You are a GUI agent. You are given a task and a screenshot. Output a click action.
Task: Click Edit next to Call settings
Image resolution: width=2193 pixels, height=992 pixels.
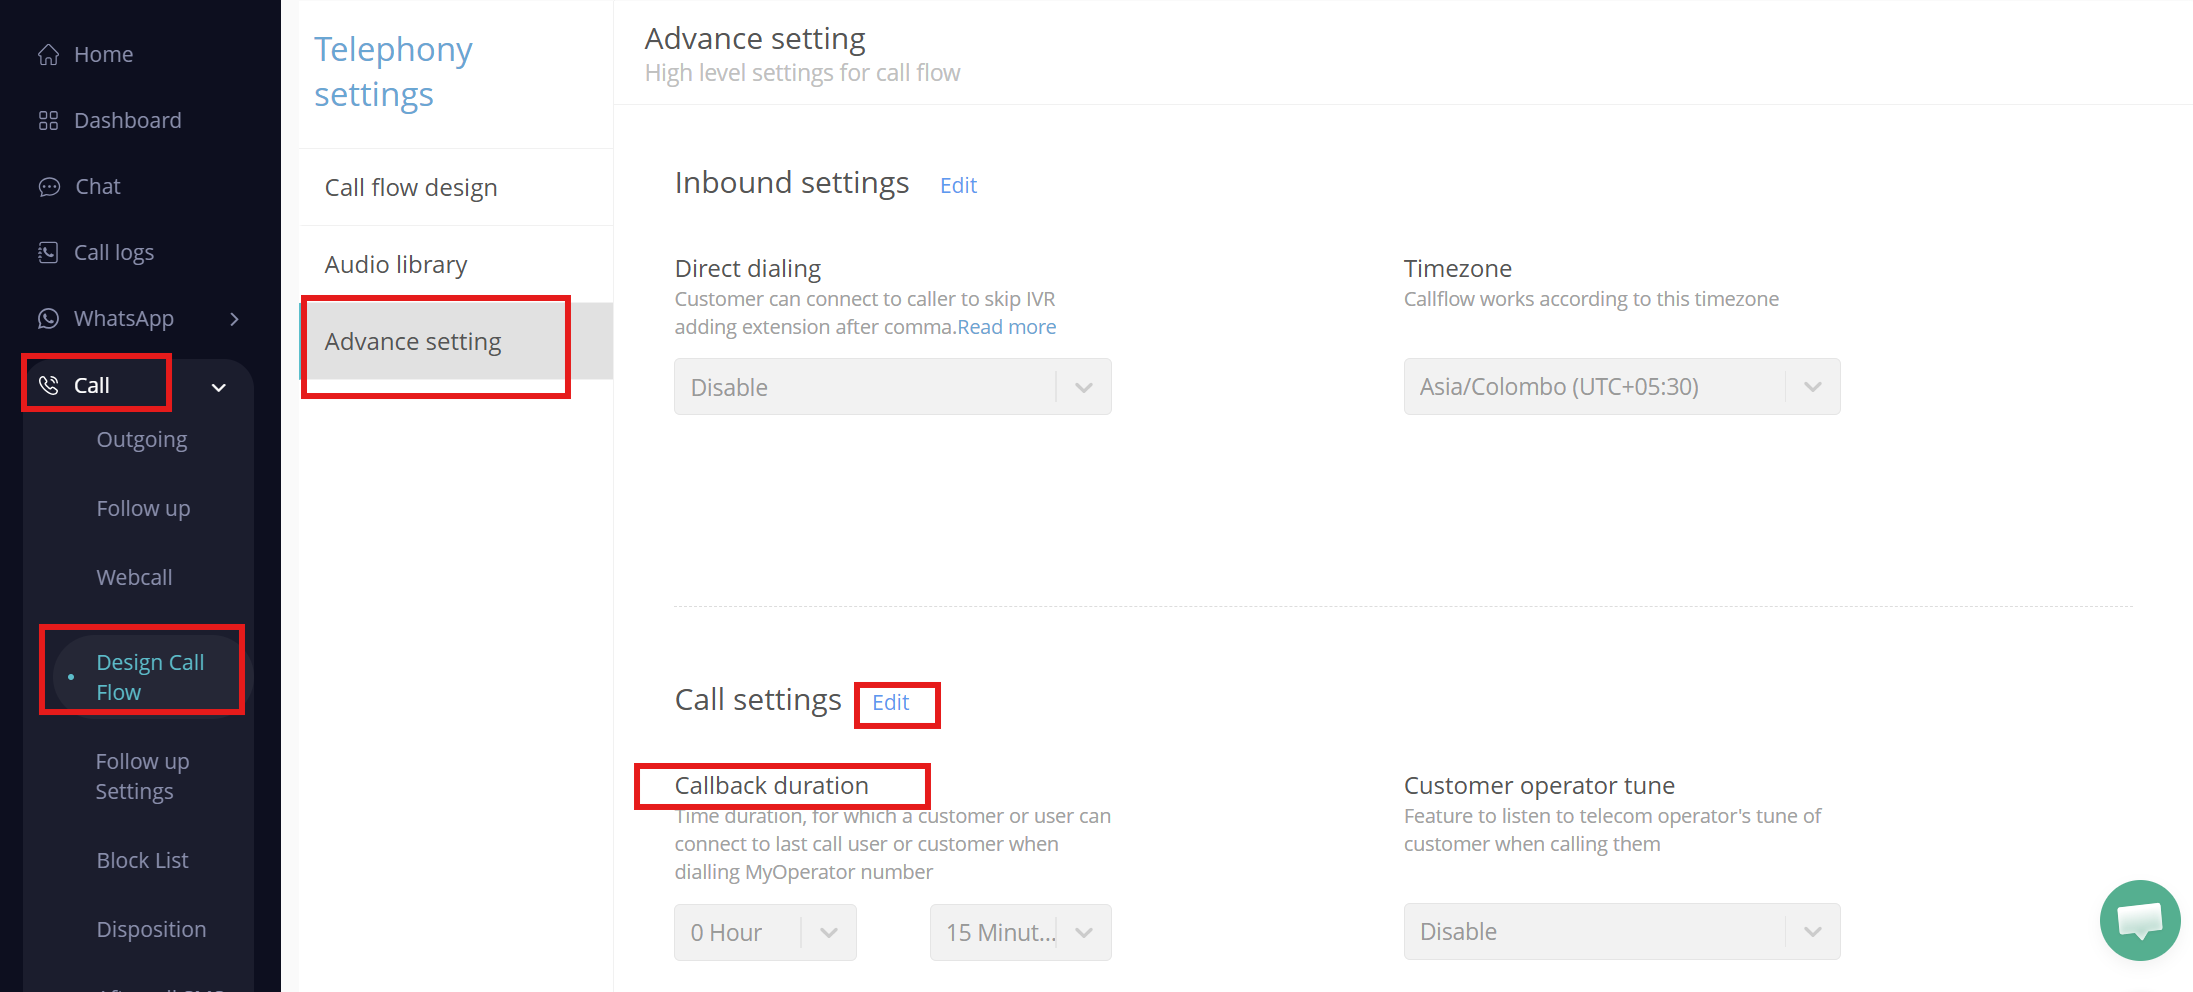tap(890, 703)
